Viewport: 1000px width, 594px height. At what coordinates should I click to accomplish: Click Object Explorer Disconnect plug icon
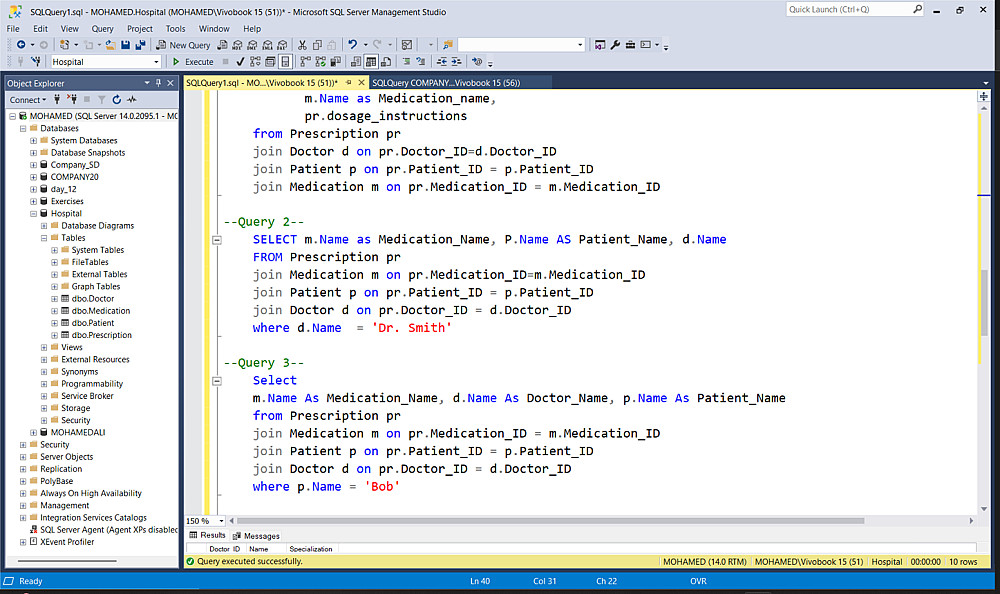click(x=71, y=100)
